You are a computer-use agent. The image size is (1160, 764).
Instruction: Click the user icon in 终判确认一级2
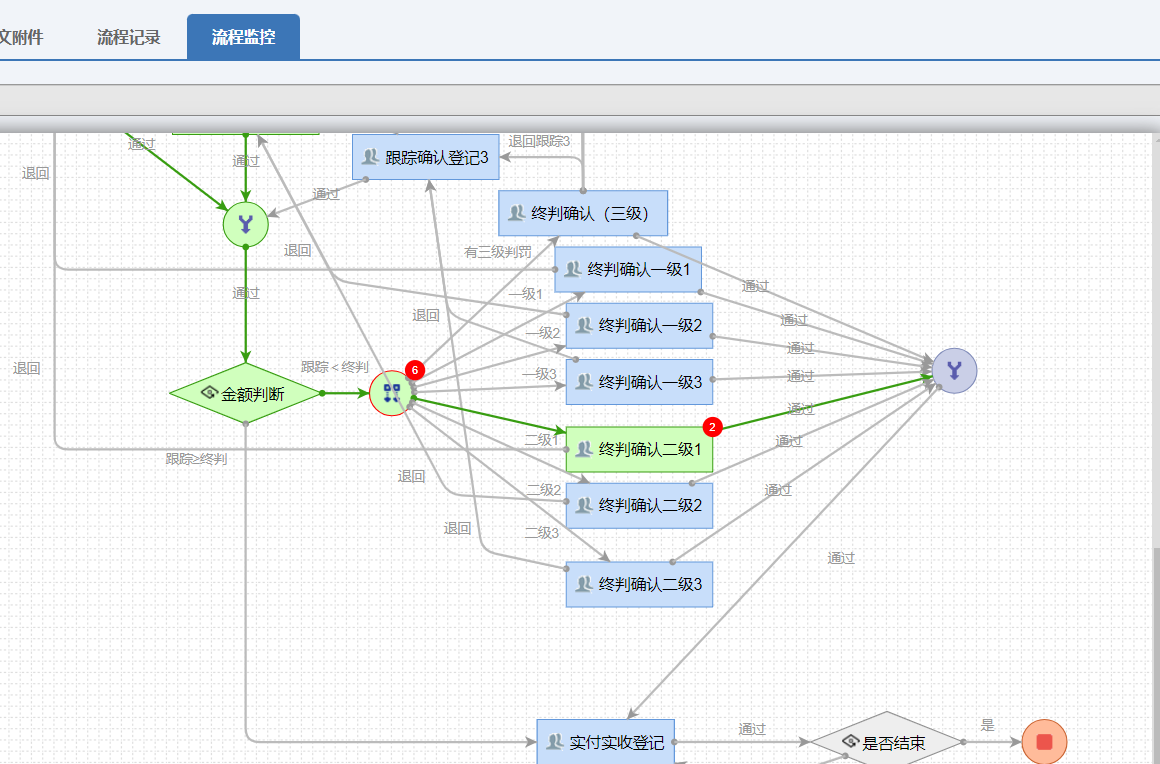click(584, 325)
